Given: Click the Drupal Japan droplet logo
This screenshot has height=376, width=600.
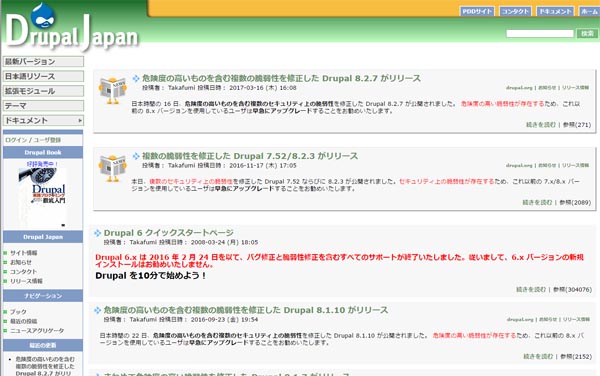Looking at the screenshot, I should [42, 16].
